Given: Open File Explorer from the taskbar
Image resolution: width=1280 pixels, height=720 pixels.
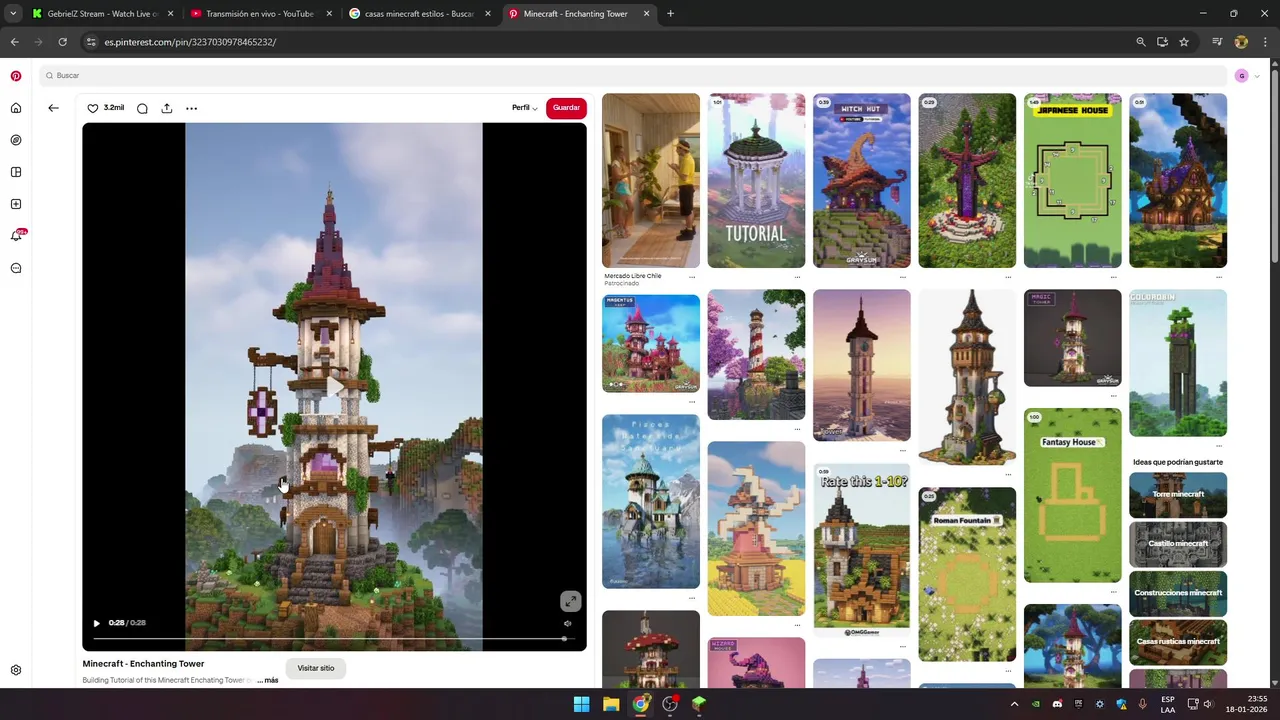Looking at the screenshot, I should (611, 704).
